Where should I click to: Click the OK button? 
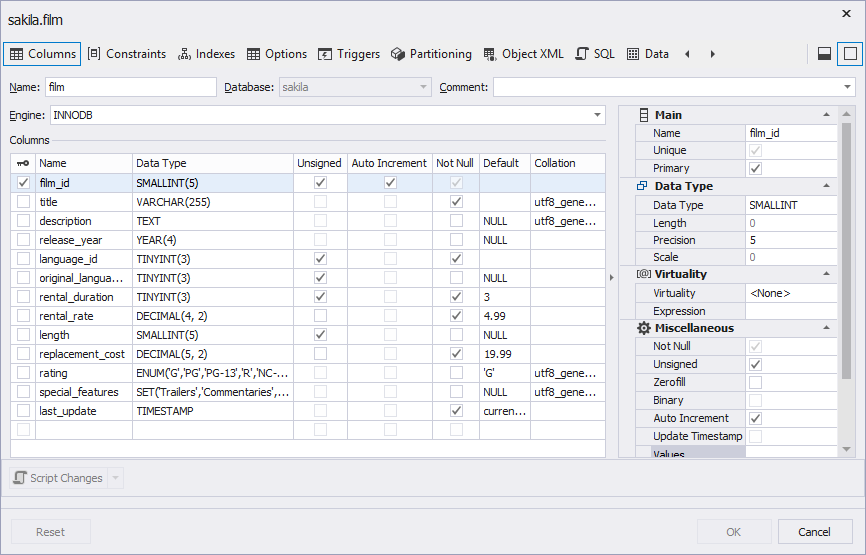[x=733, y=532]
